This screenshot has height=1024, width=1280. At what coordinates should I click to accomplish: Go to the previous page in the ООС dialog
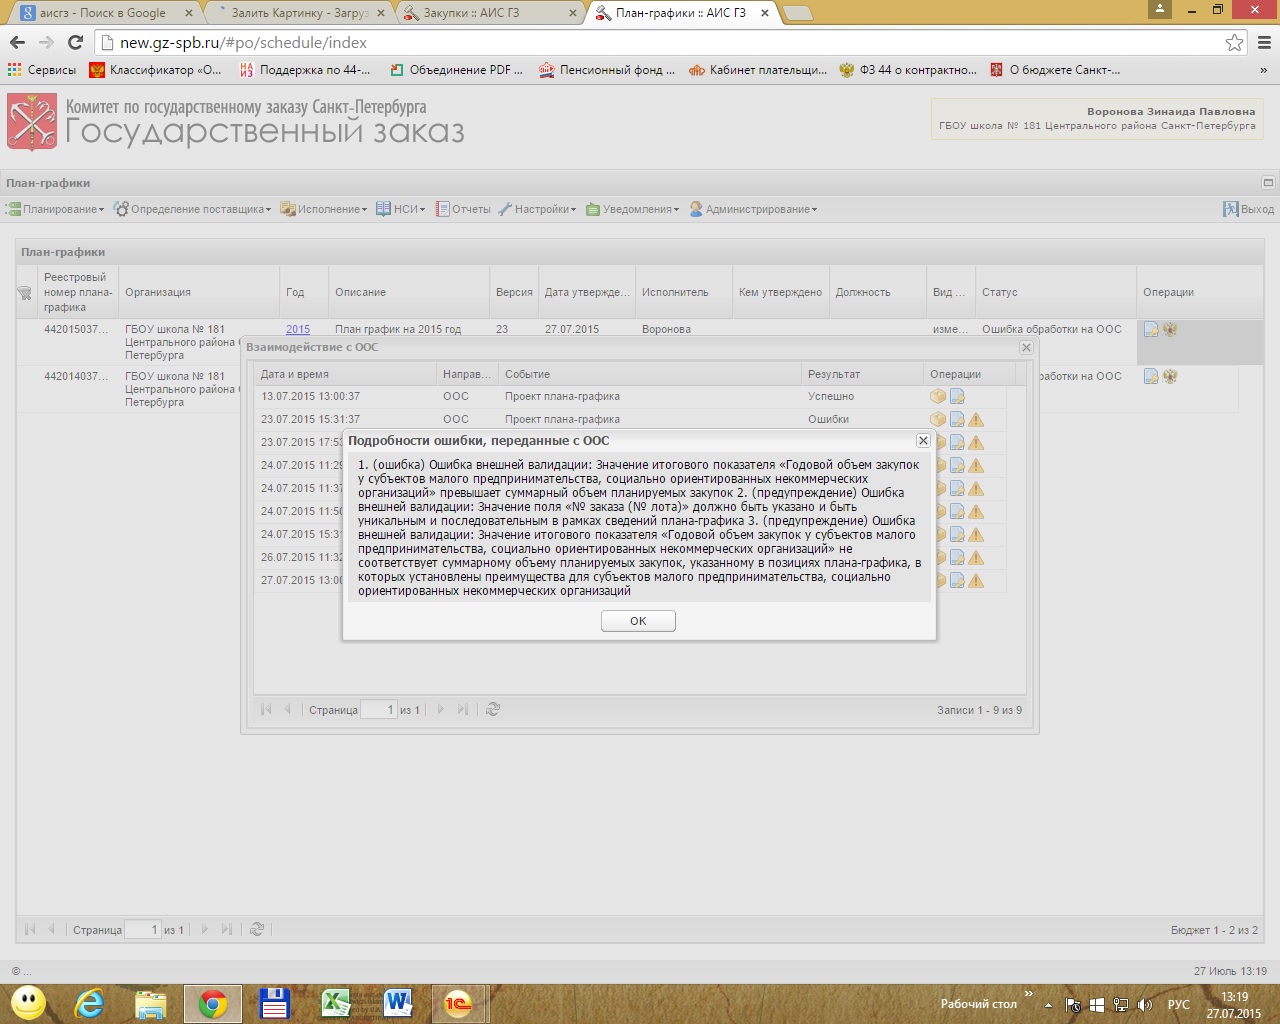click(x=288, y=709)
